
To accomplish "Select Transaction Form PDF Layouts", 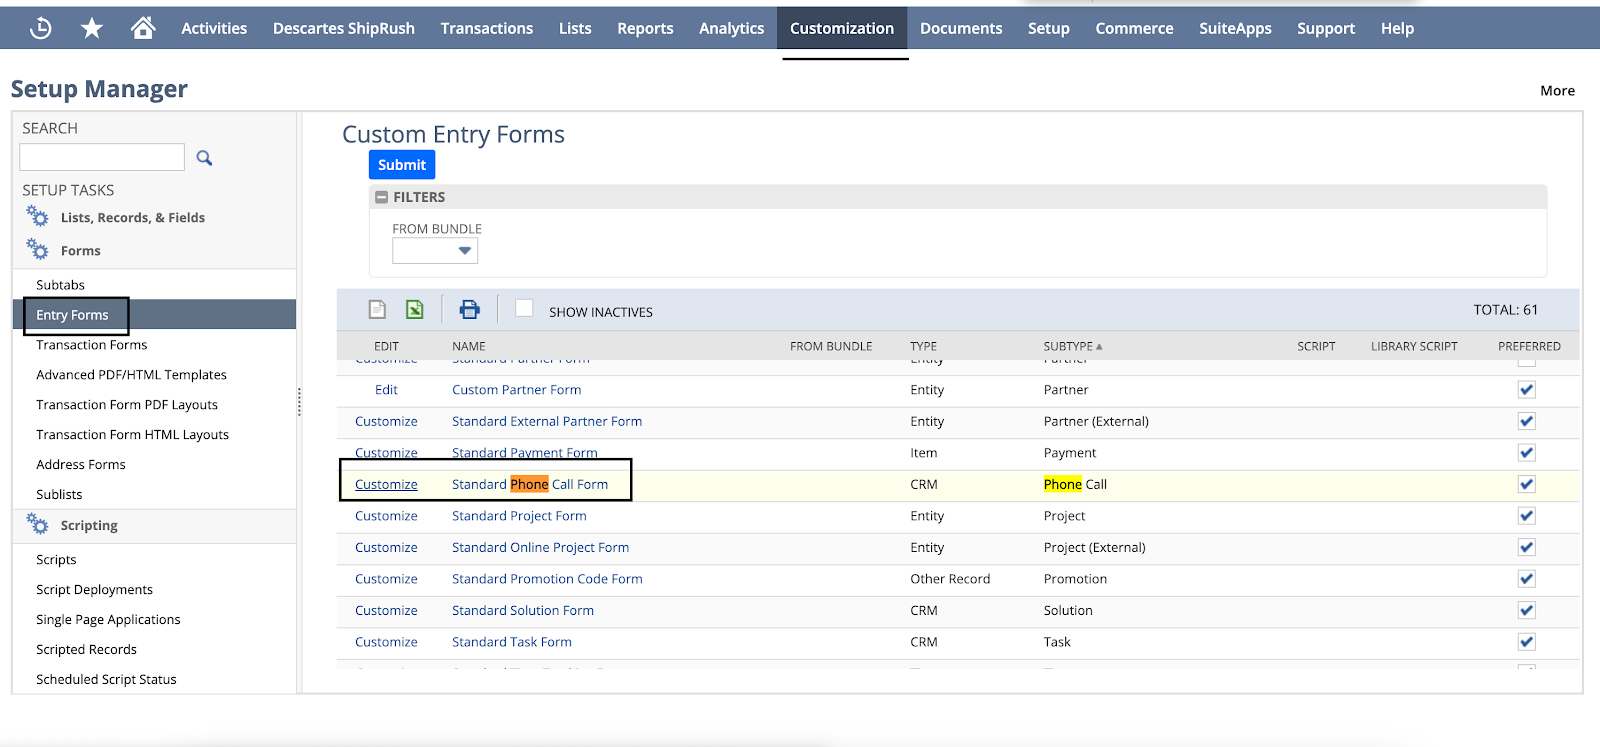I will [127, 405].
